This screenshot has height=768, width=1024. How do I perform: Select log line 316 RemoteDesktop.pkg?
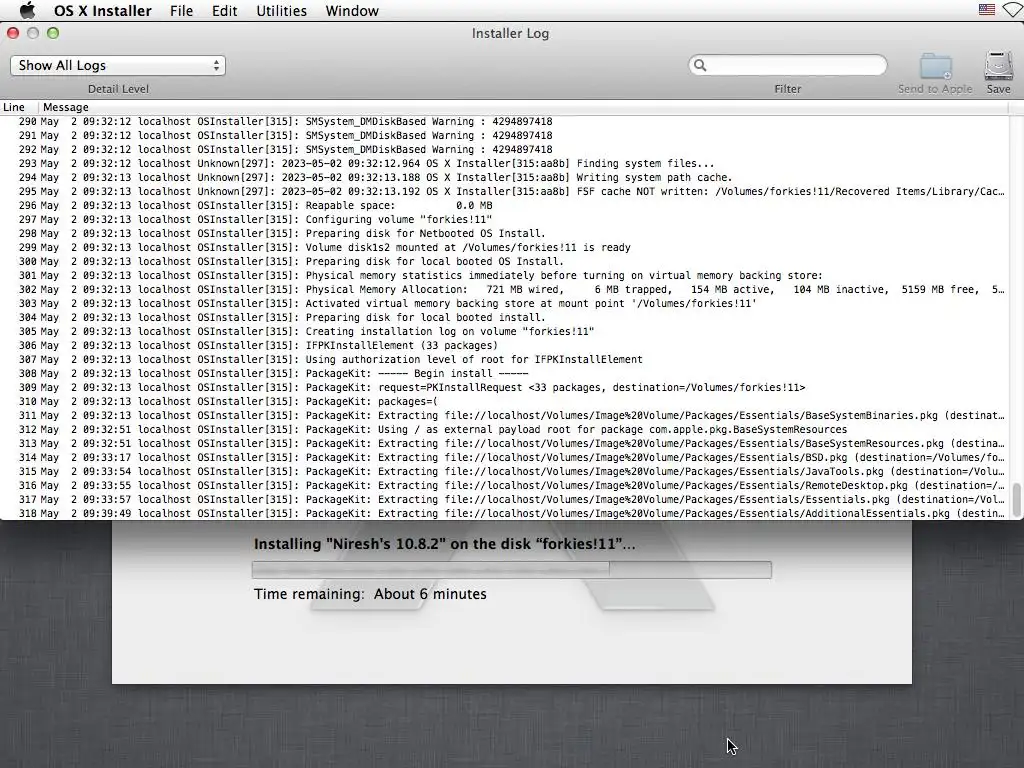(504, 486)
